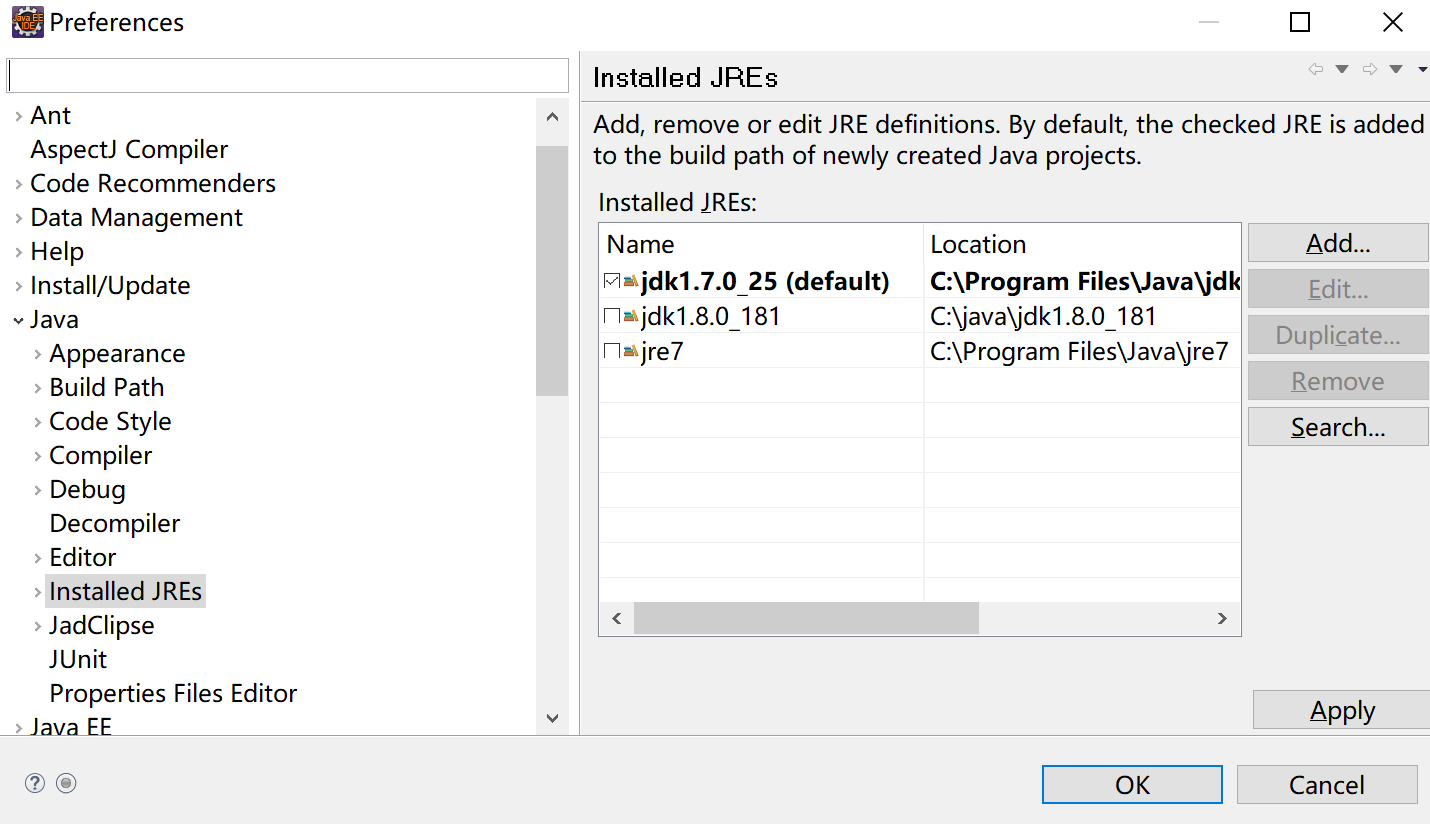Expand the Help tree node
Viewport: 1430px width, 824px height.
(18, 252)
